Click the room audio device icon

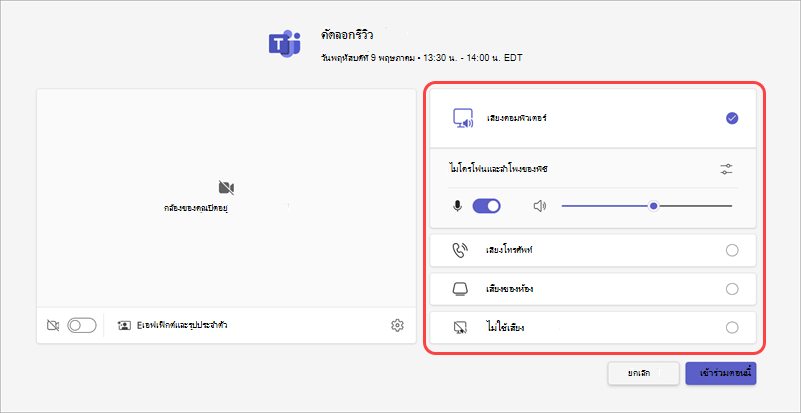(x=460, y=289)
